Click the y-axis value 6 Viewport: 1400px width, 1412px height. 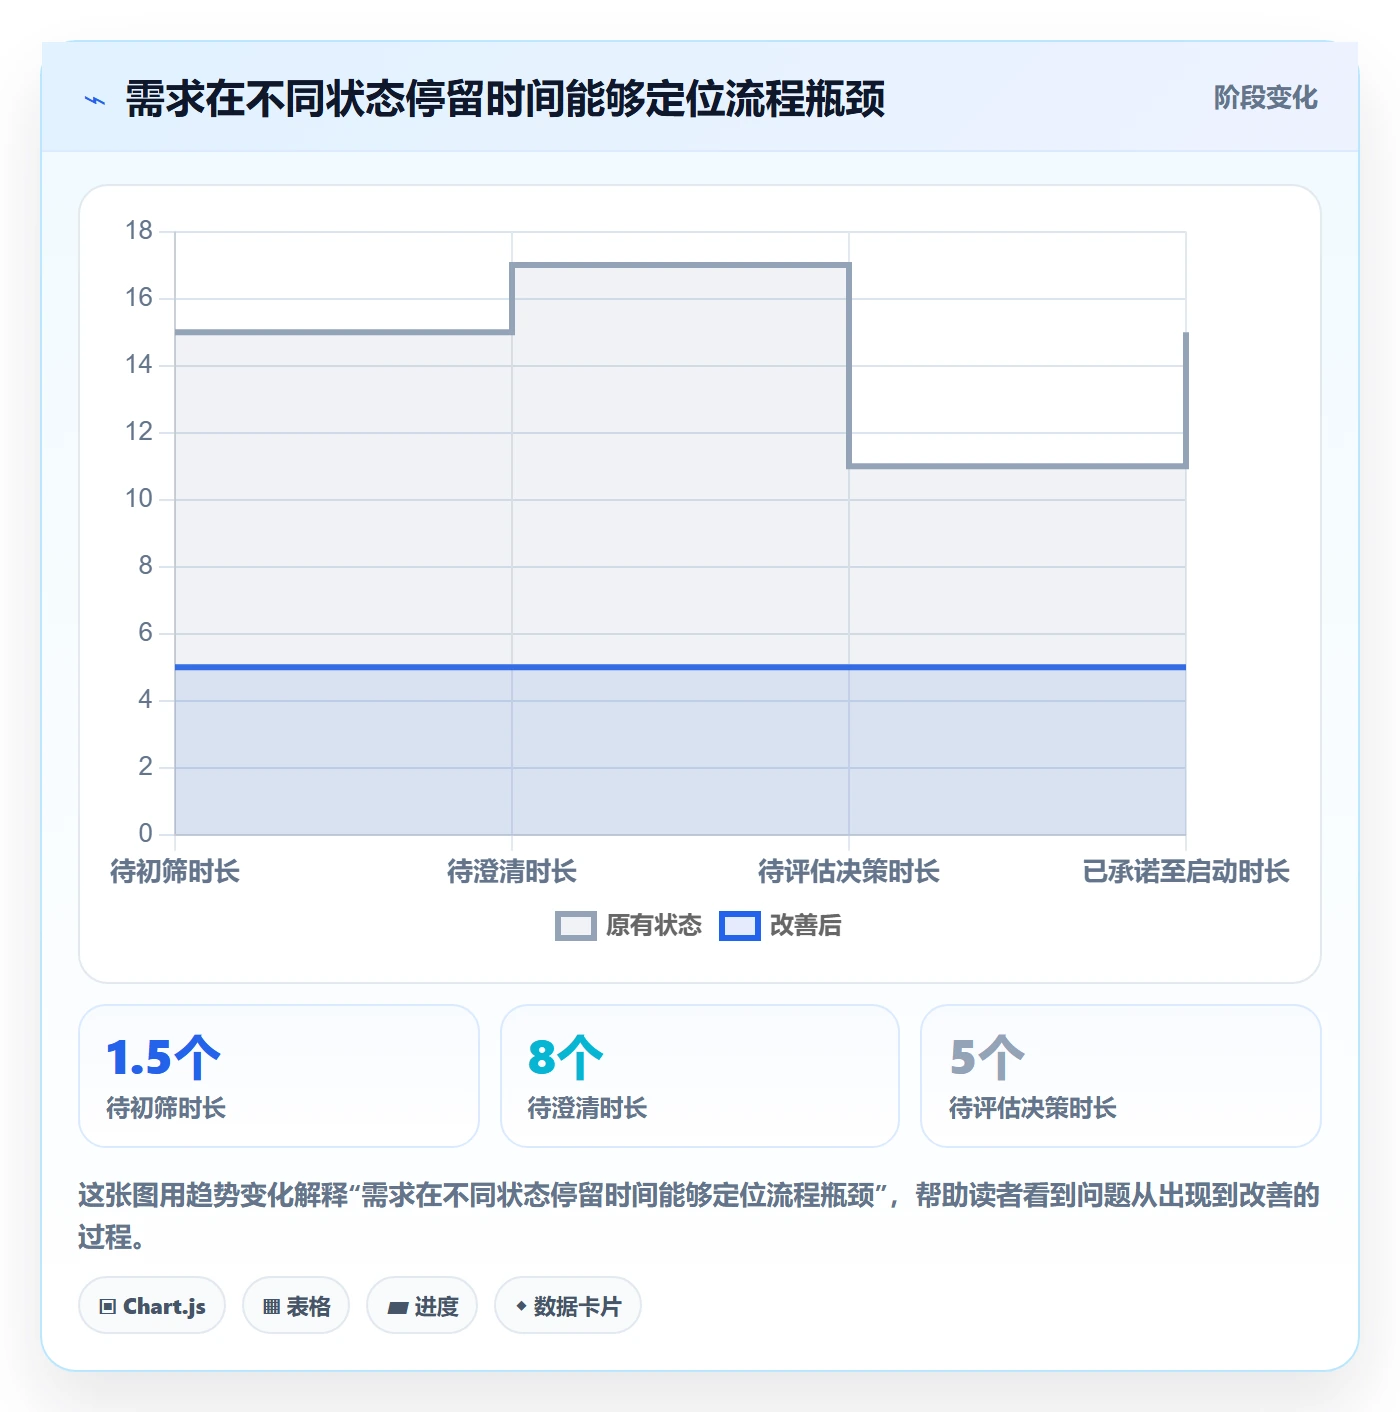click(x=146, y=633)
